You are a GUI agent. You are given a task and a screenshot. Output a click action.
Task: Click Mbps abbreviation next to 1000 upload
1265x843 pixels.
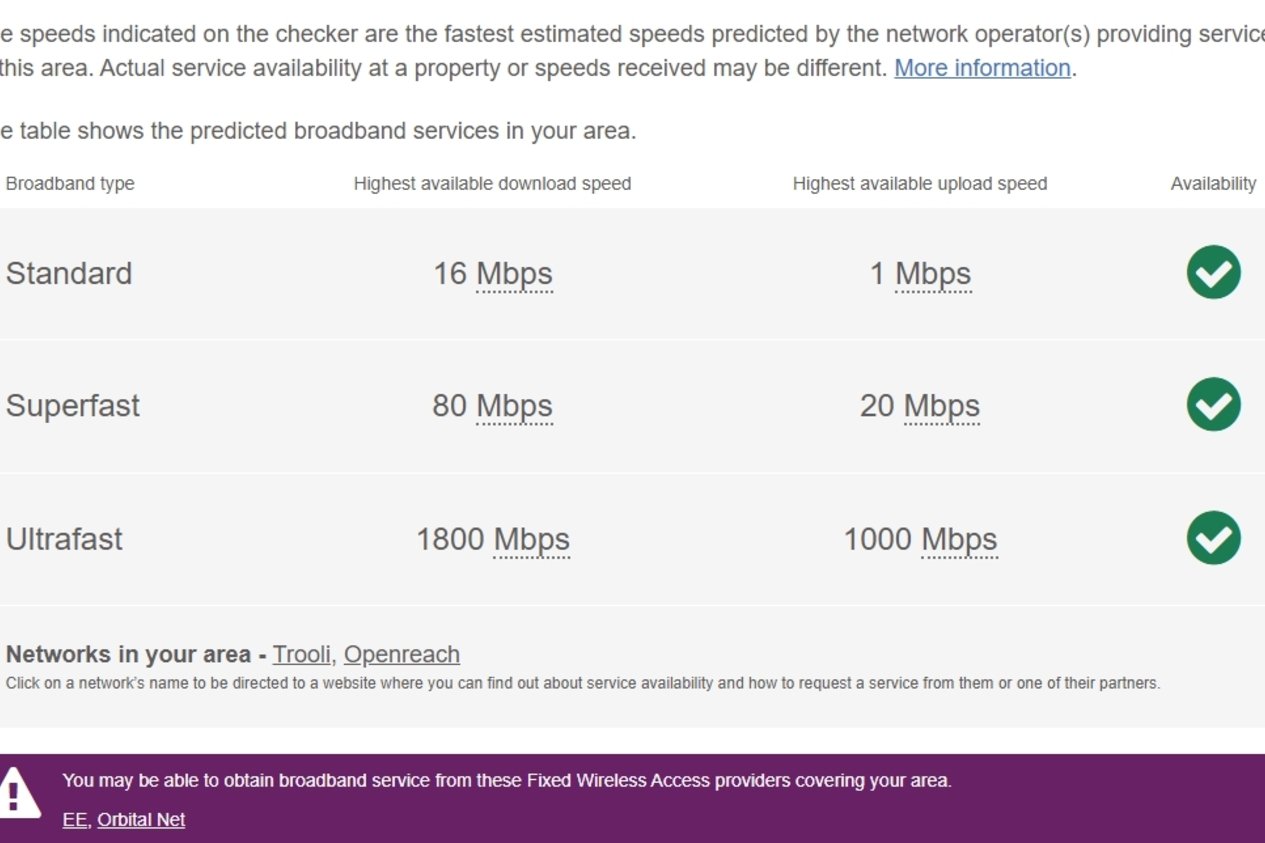tap(960, 539)
